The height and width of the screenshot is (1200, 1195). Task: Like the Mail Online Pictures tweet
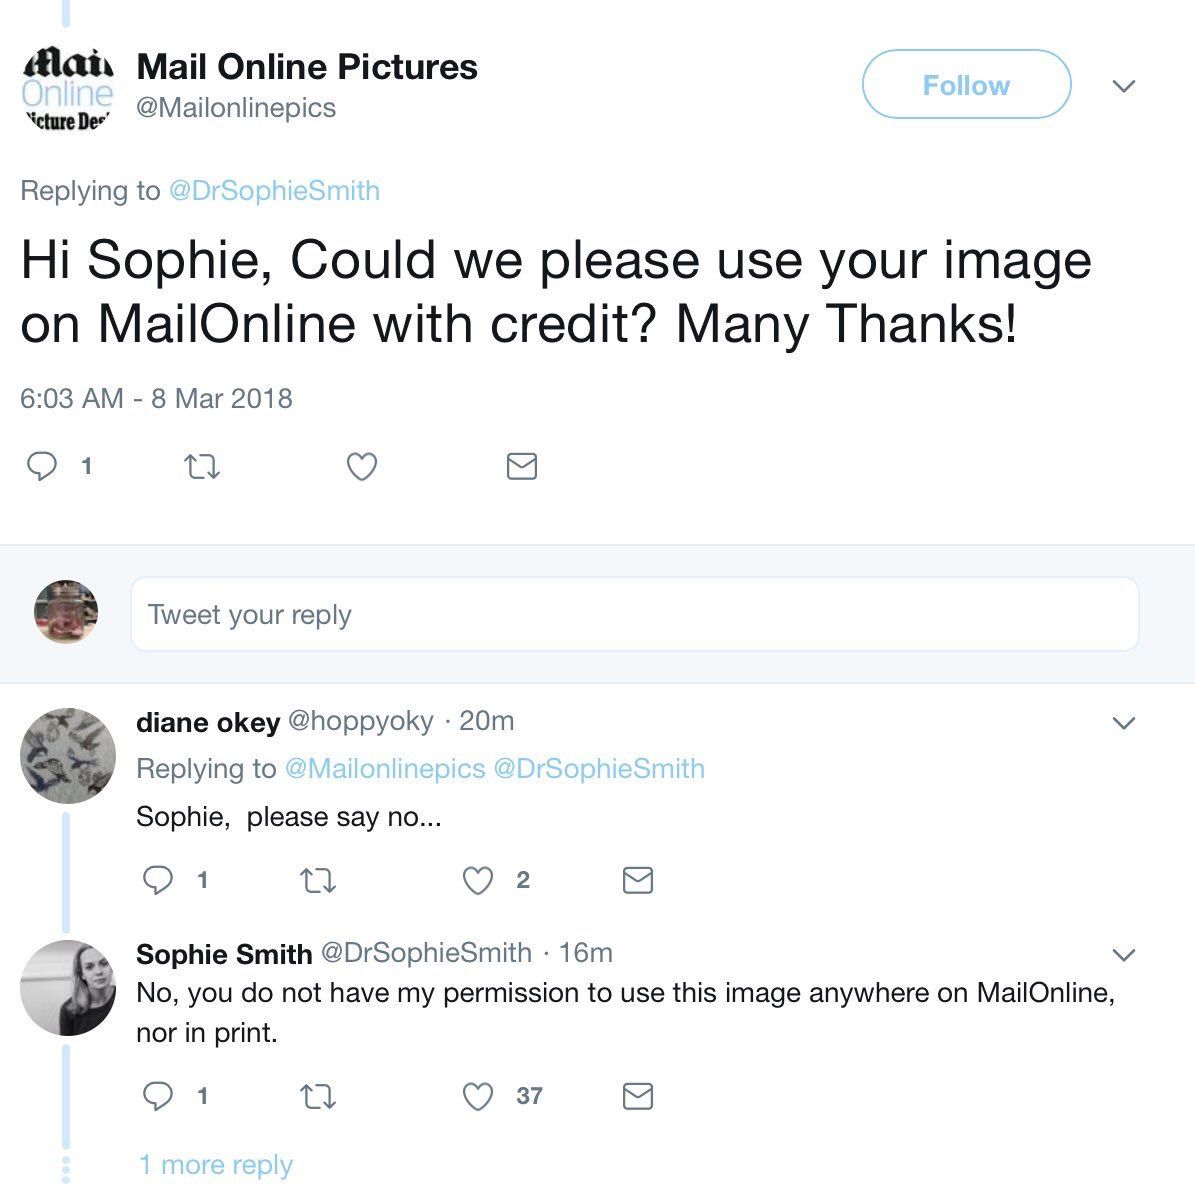pos(361,466)
